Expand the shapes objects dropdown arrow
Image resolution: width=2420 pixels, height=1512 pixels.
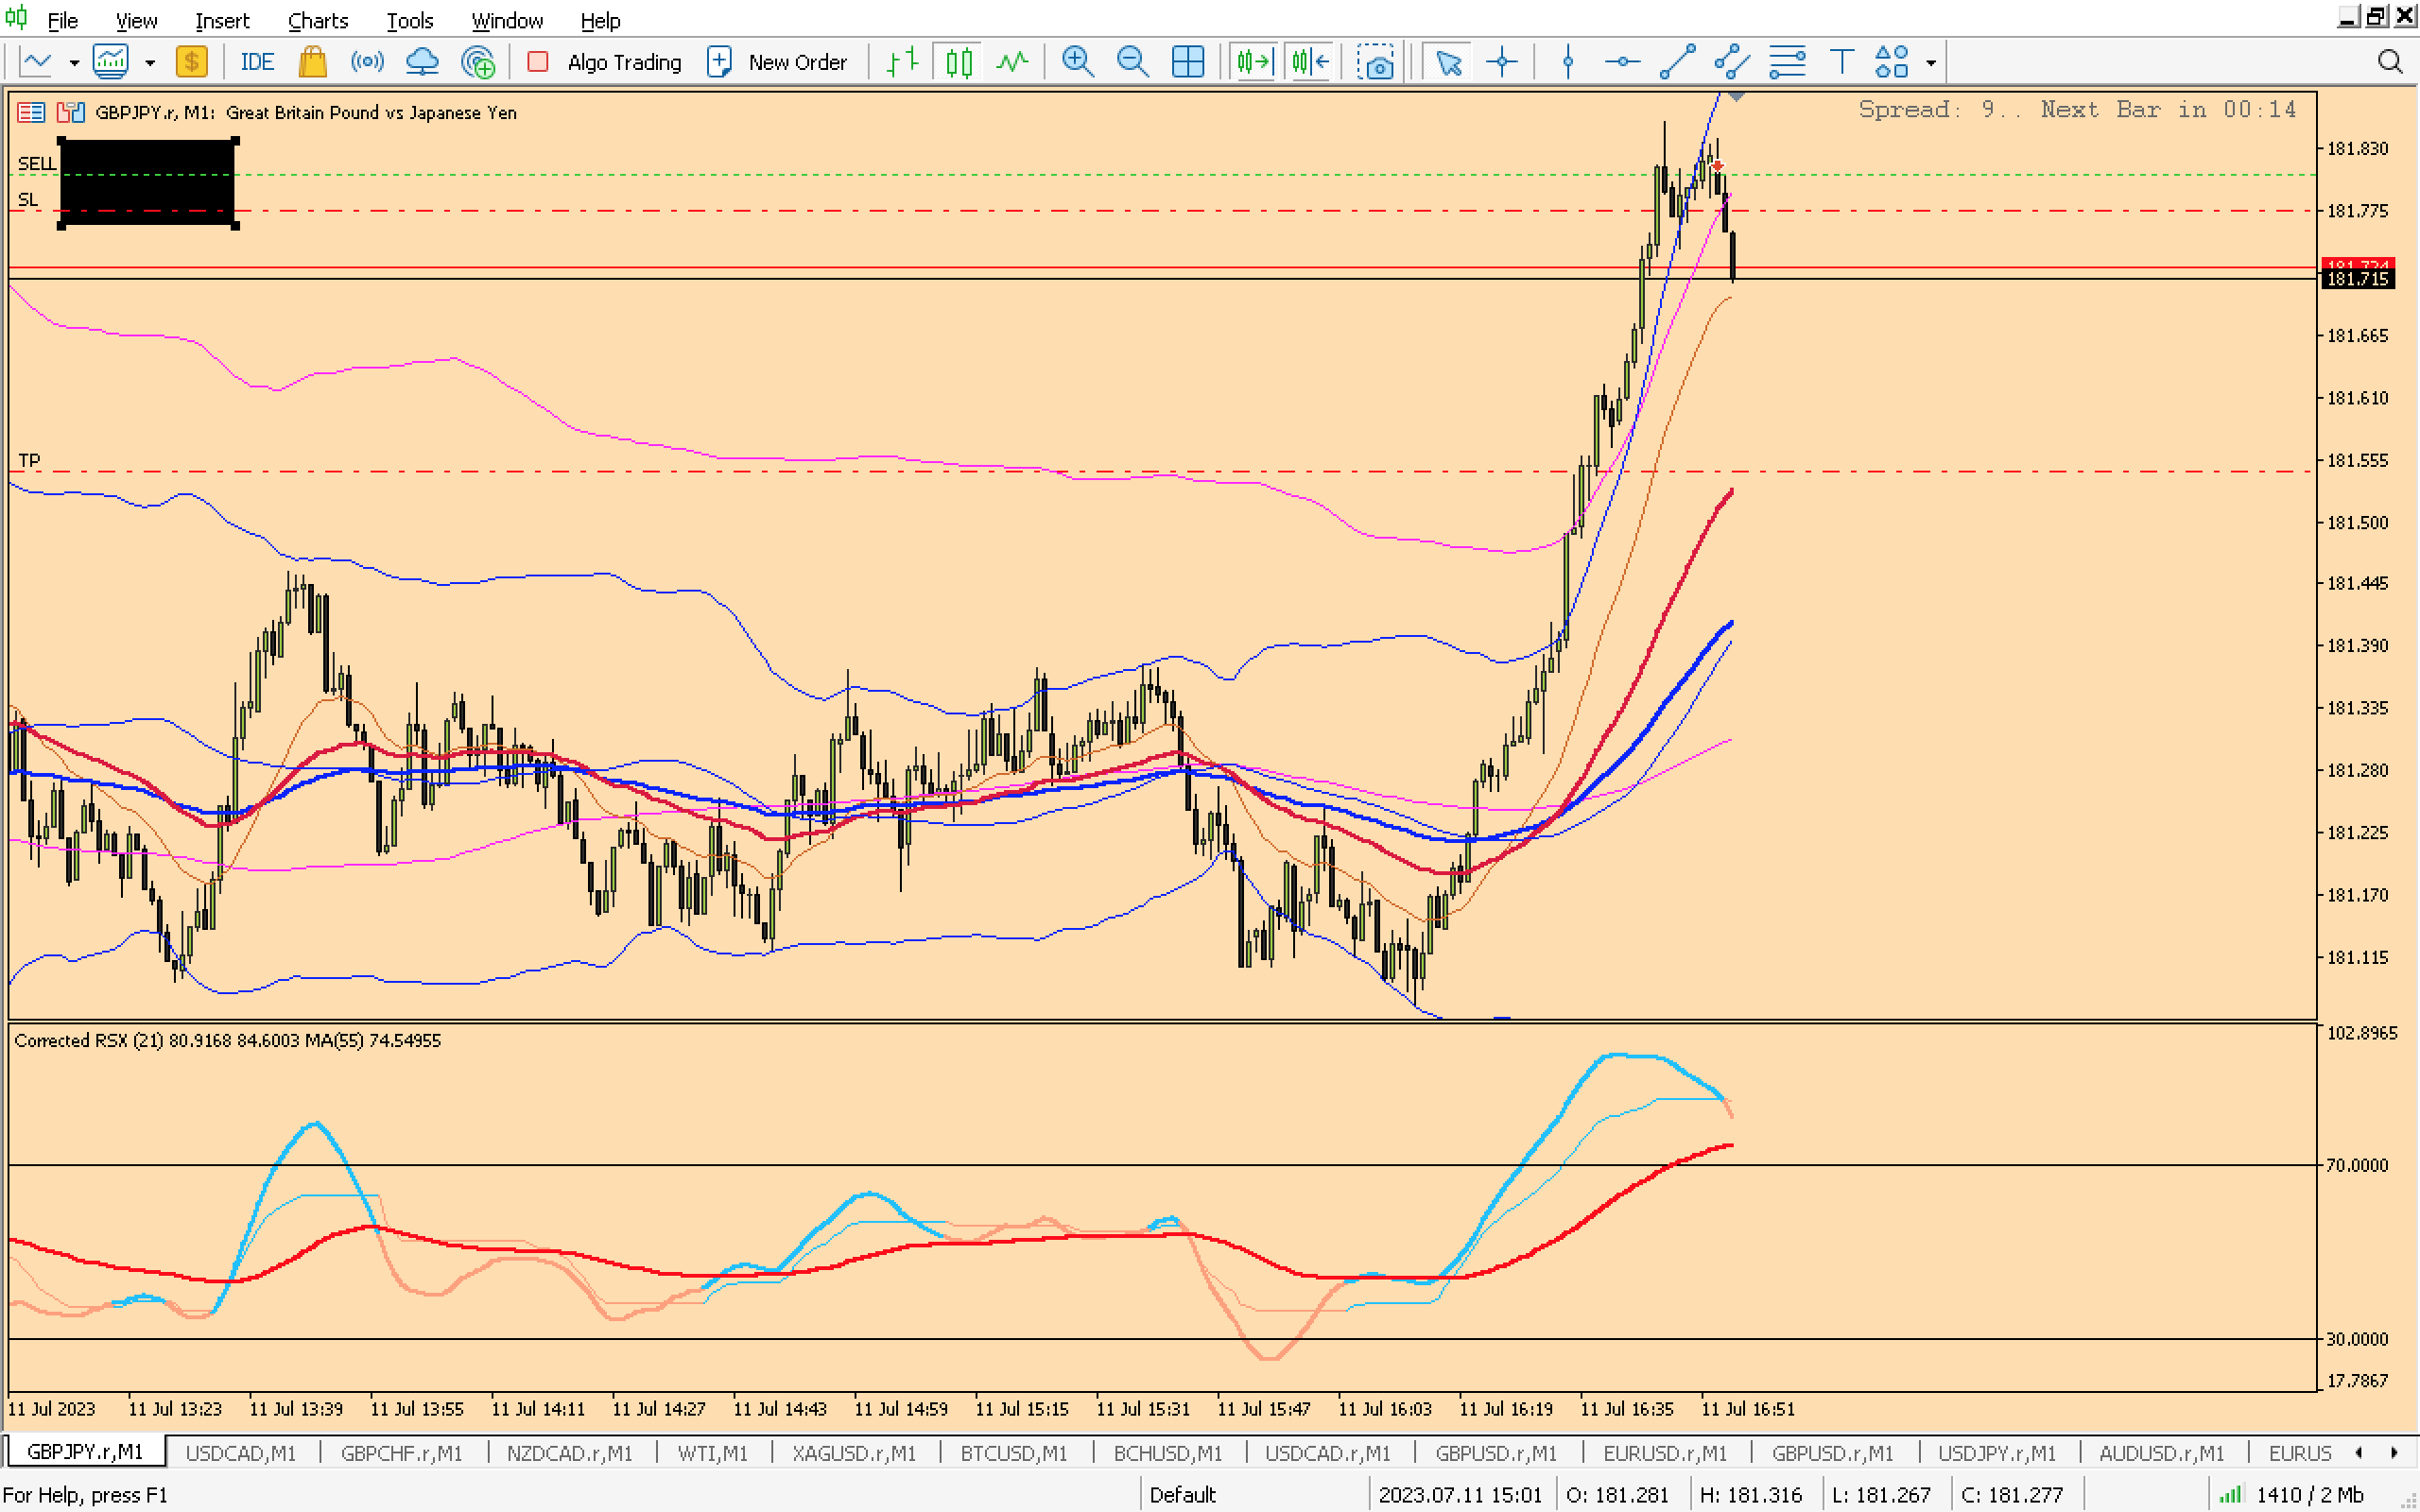pyautogui.click(x=1931, y=62)
